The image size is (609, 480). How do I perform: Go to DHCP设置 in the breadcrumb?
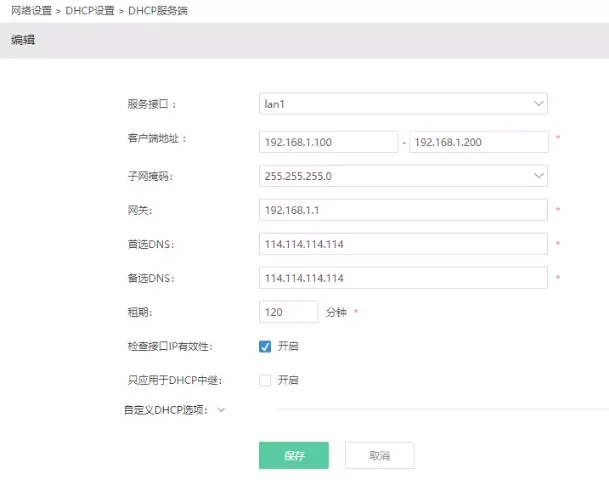click(x=90, y=10)
